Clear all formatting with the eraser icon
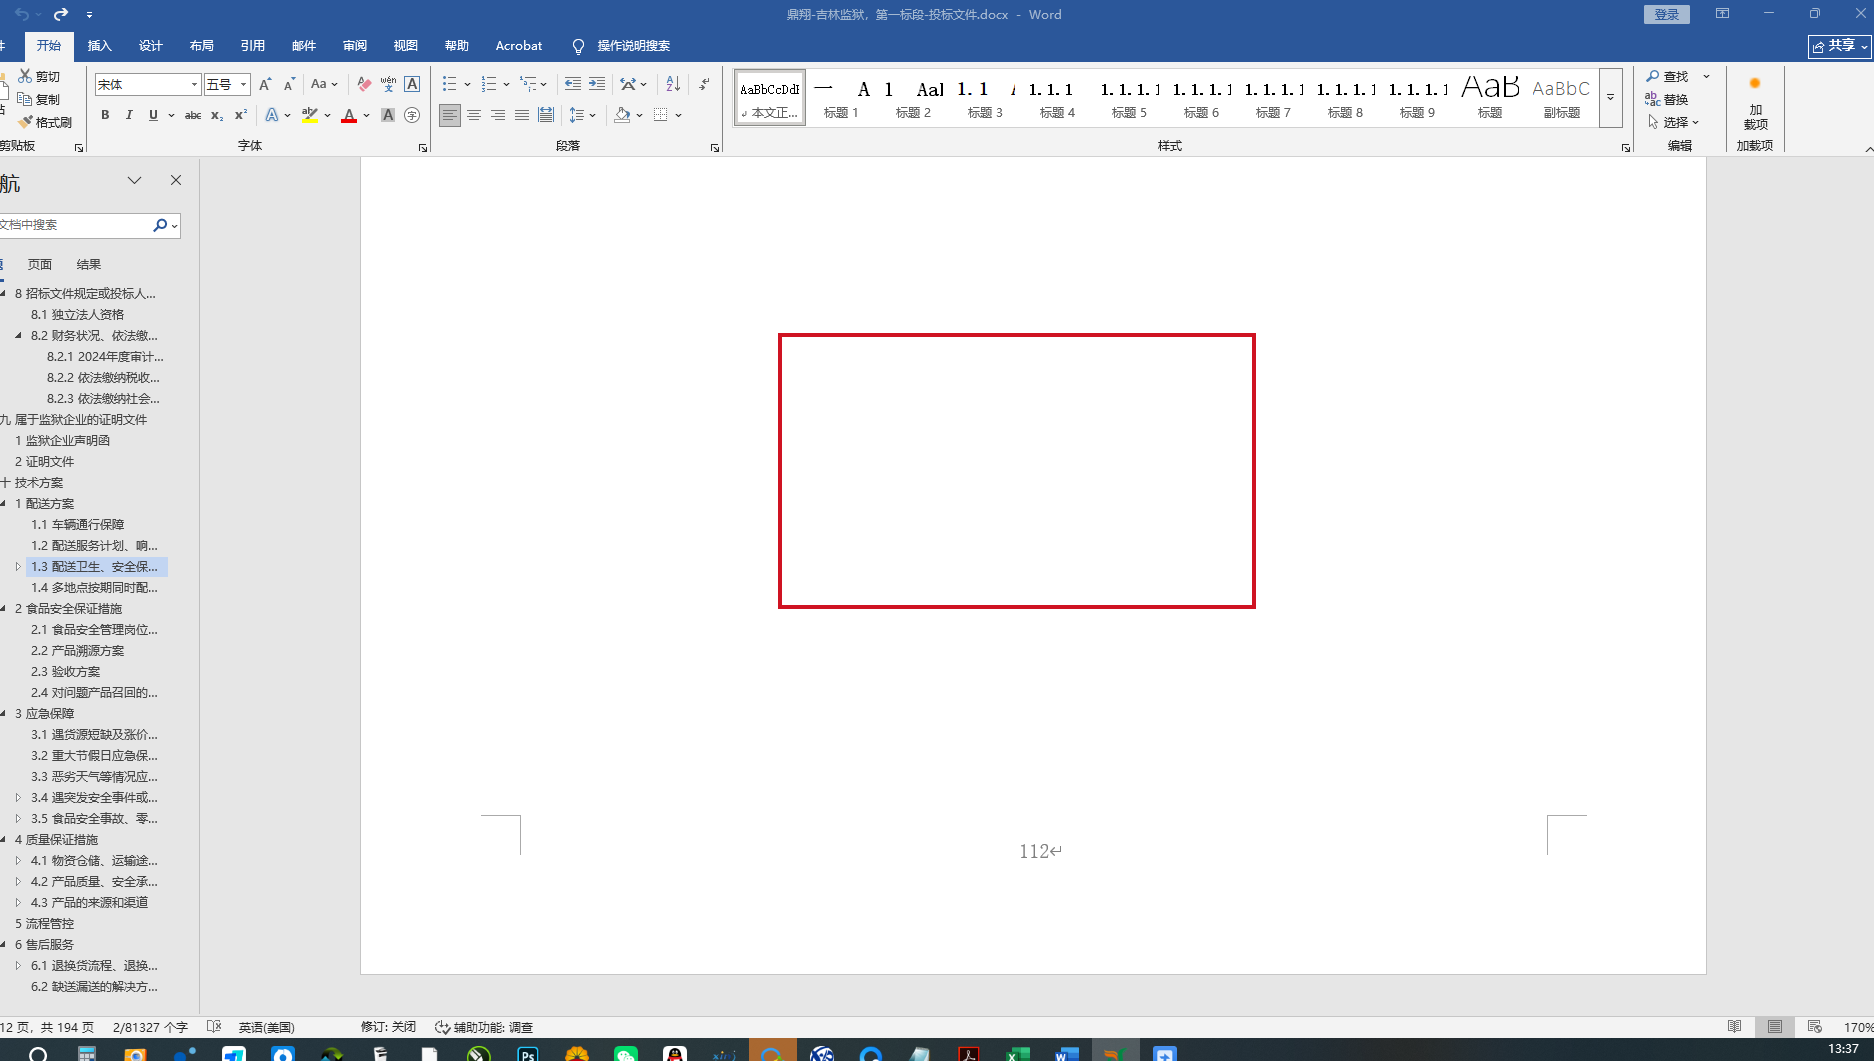Image resolution: width=1874 pixels, height=1061 pixels. pyautogui.click(x=364, y=85)
